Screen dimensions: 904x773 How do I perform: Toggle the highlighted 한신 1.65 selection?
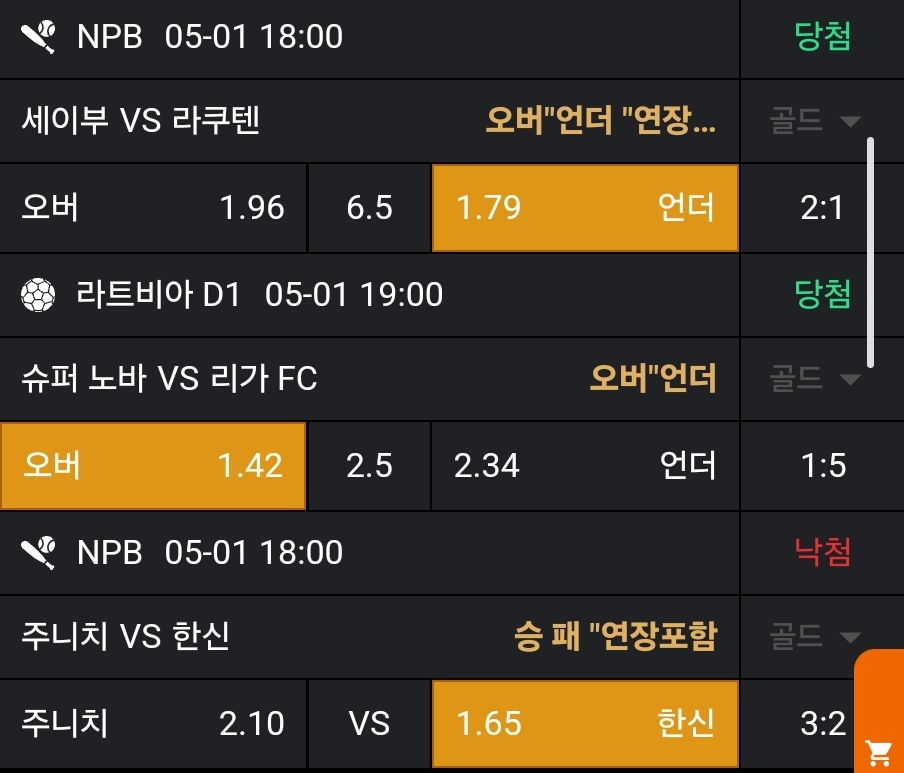tap(585, 723)
